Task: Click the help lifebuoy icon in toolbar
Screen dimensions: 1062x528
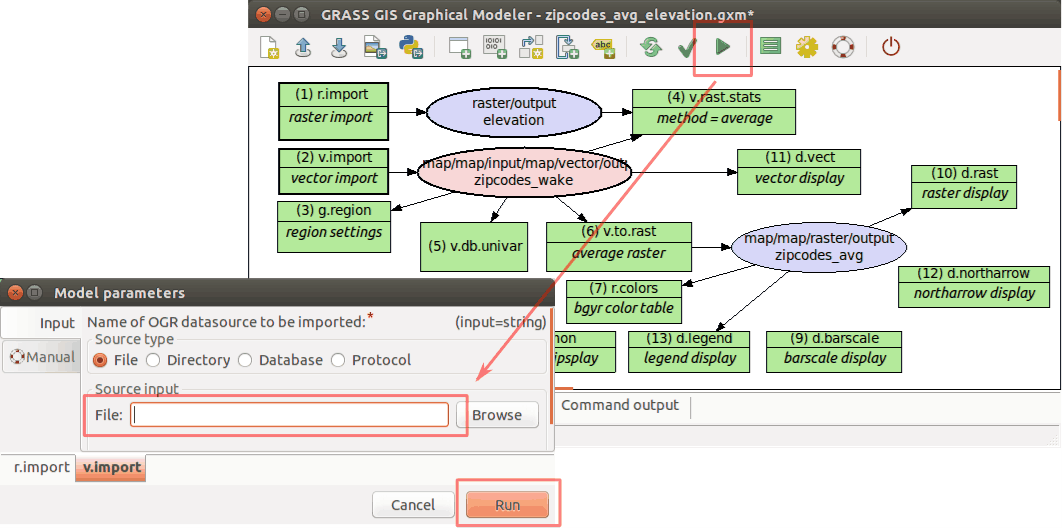Action: pos(844,47)
